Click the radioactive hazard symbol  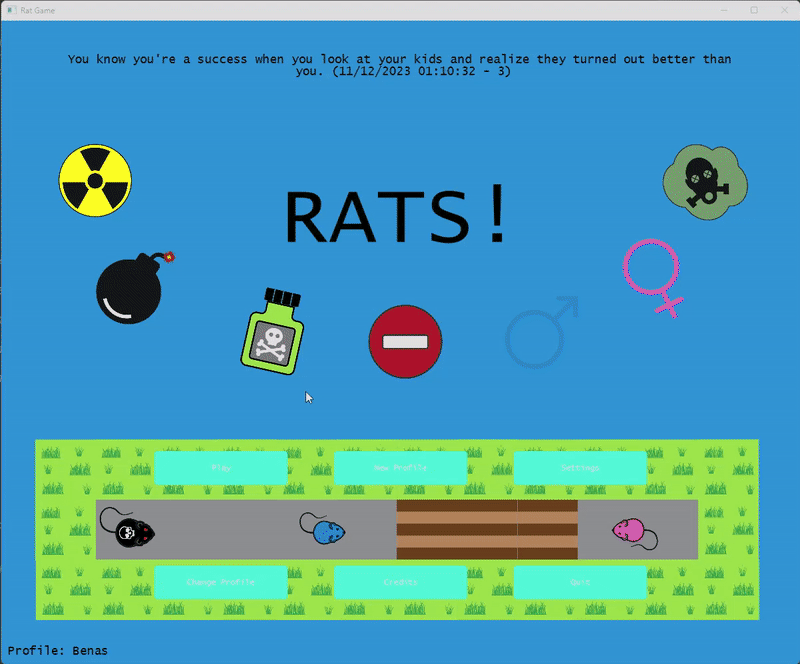pos(95,178)
